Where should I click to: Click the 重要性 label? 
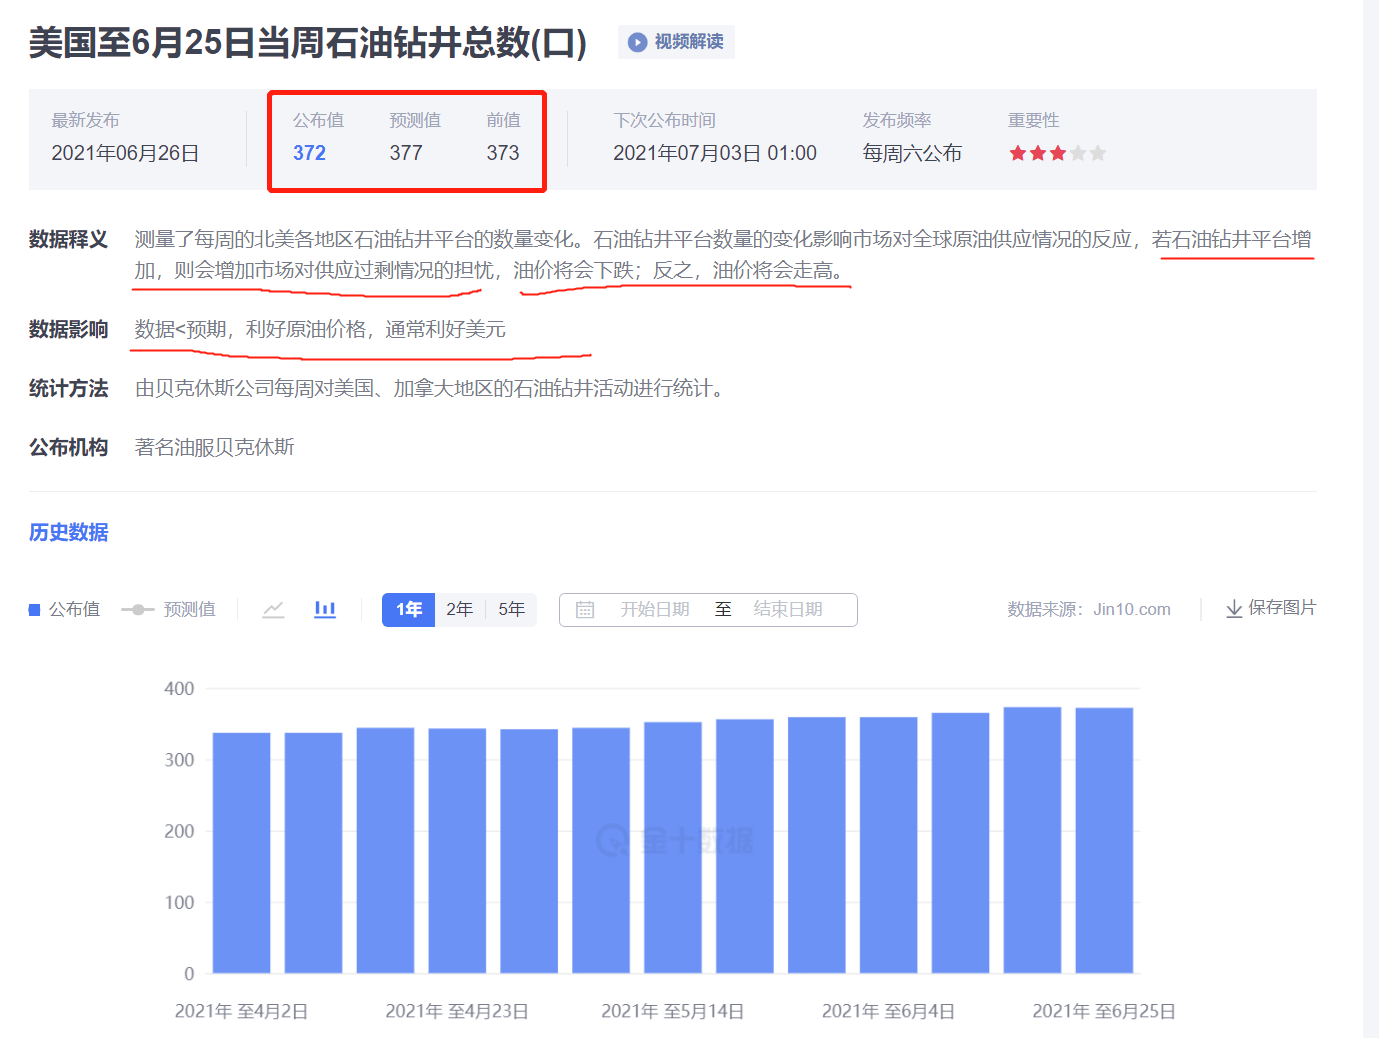tap(1034, 120)
